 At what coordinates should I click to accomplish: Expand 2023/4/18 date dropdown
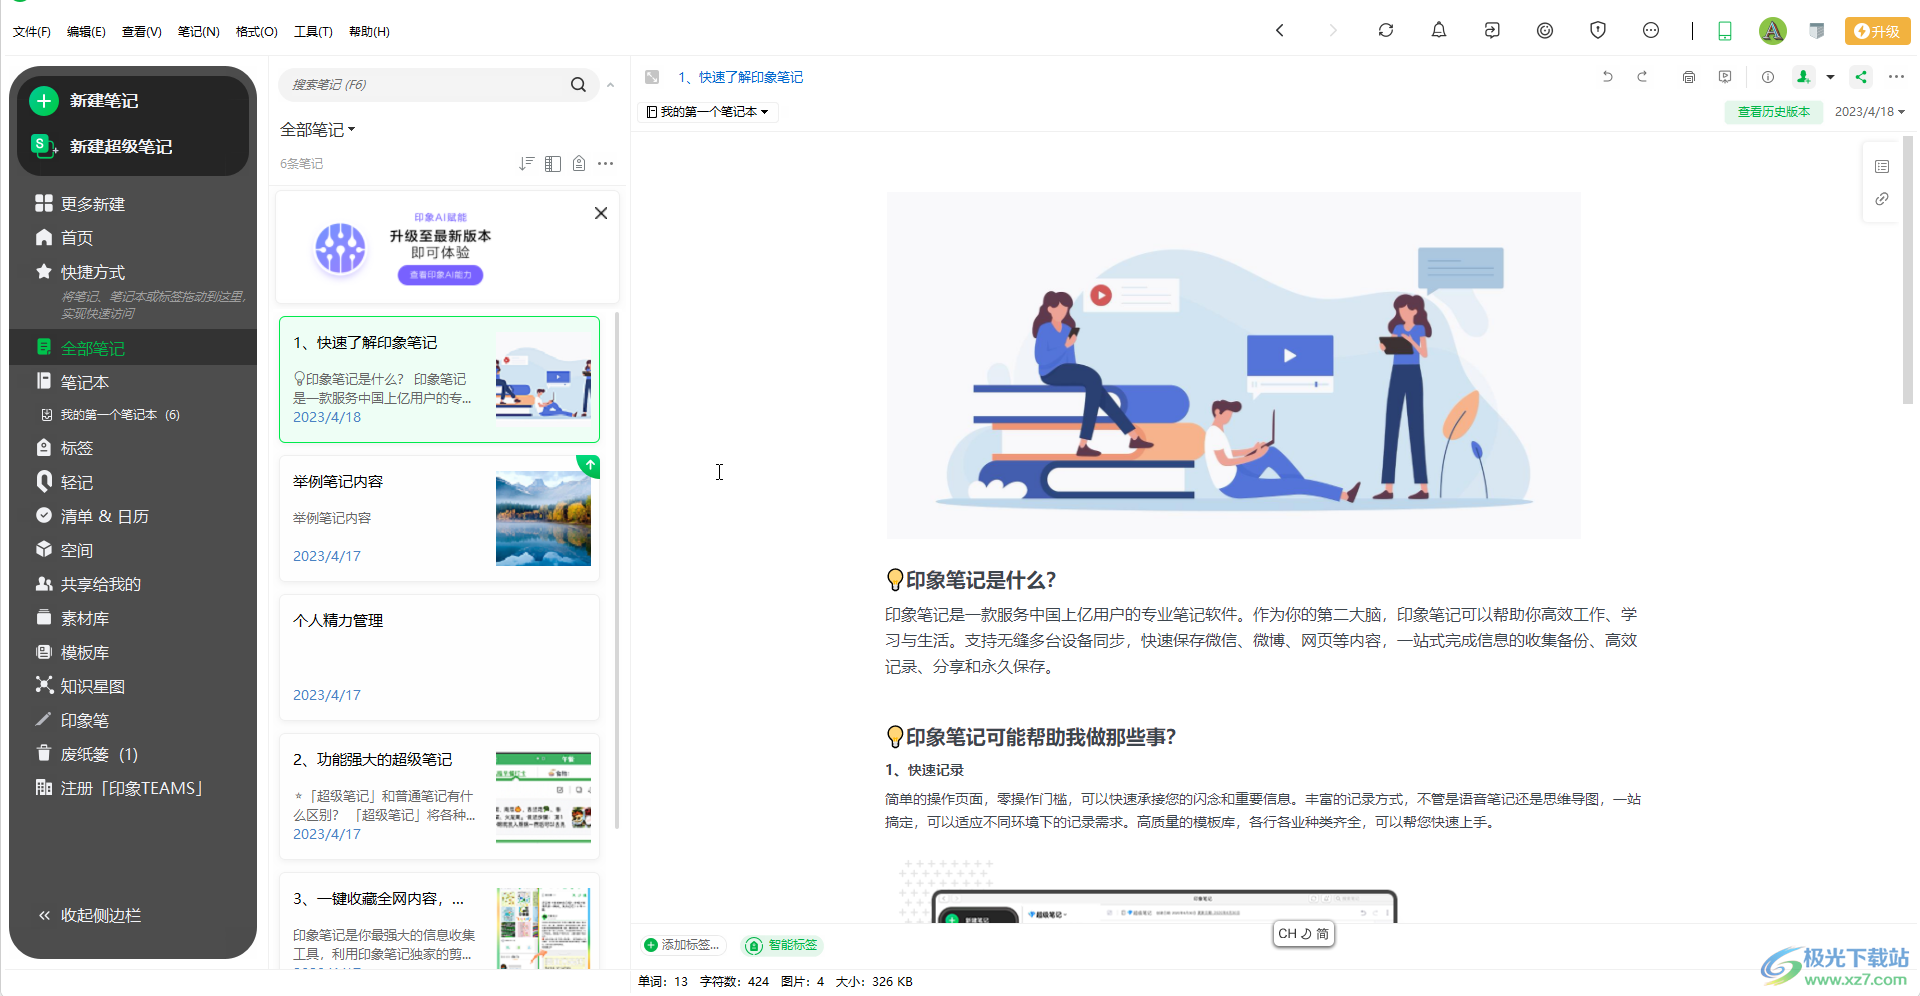pyautogui.click(x=1869, y=112)
